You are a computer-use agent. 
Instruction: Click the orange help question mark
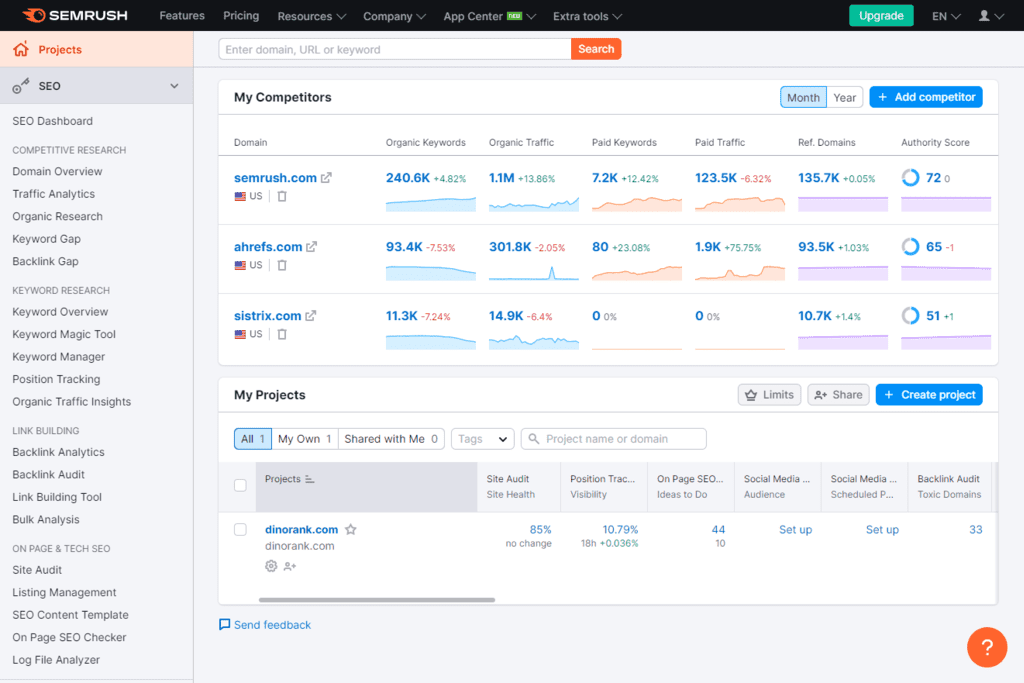pos(987,647)
